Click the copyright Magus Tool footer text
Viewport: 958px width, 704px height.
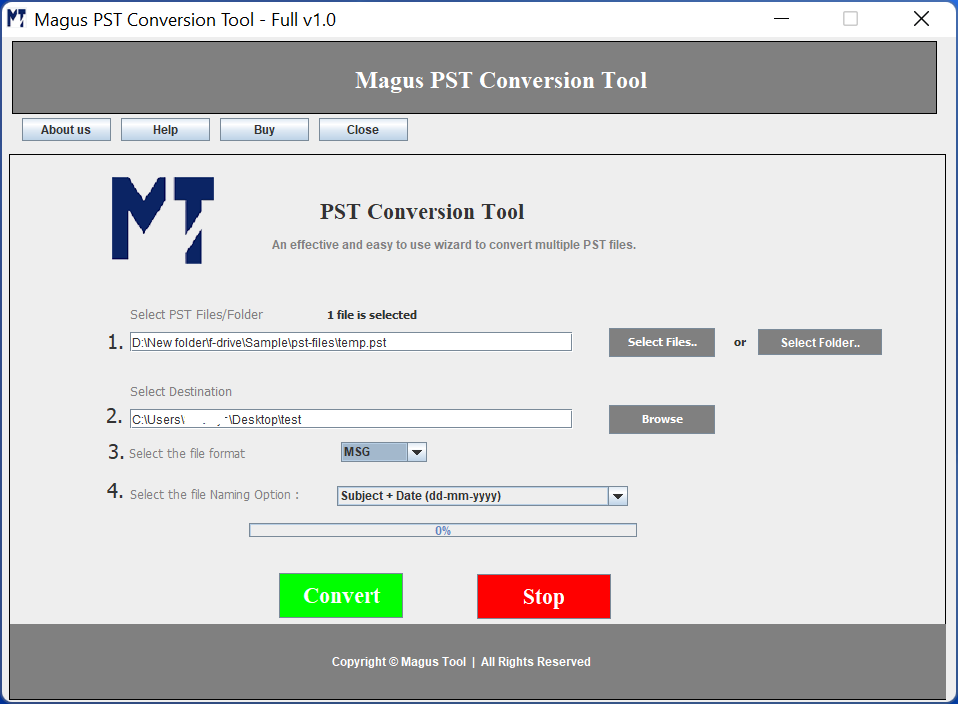[461, 662]
